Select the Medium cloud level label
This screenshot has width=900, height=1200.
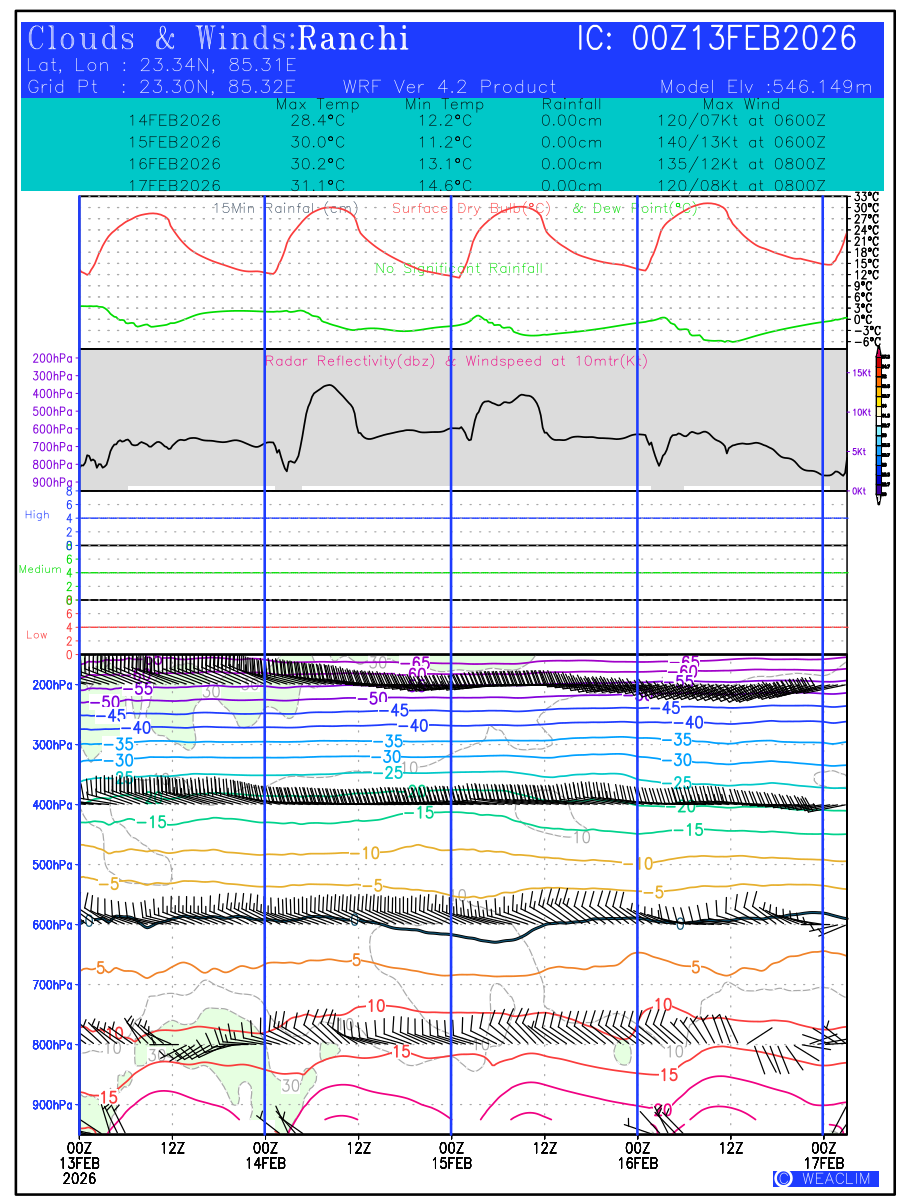pyautogui.click(x=40, y=570)
